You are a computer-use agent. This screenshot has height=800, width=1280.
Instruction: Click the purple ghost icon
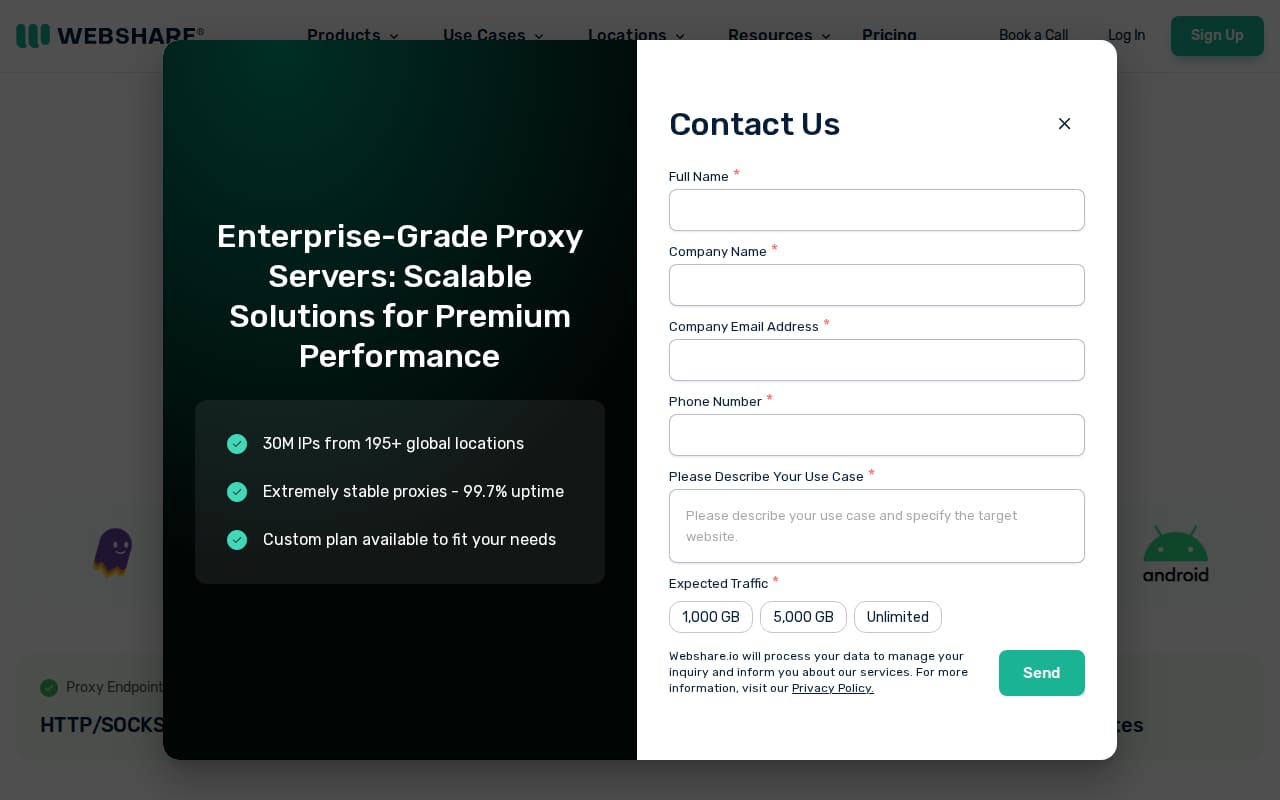pos(113,552)
